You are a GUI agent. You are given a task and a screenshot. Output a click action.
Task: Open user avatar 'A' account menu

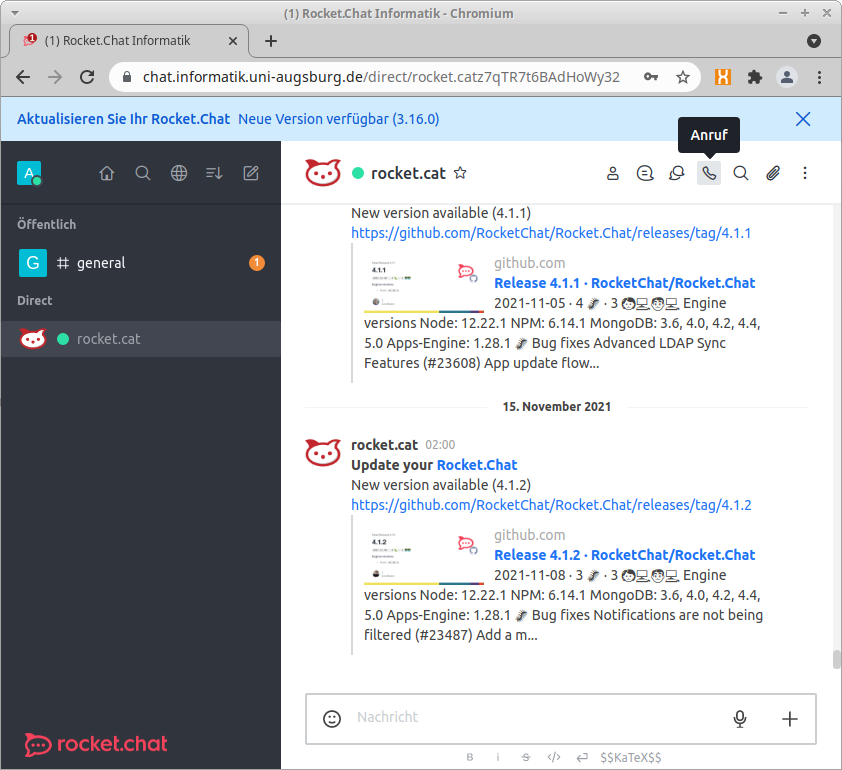29,173
